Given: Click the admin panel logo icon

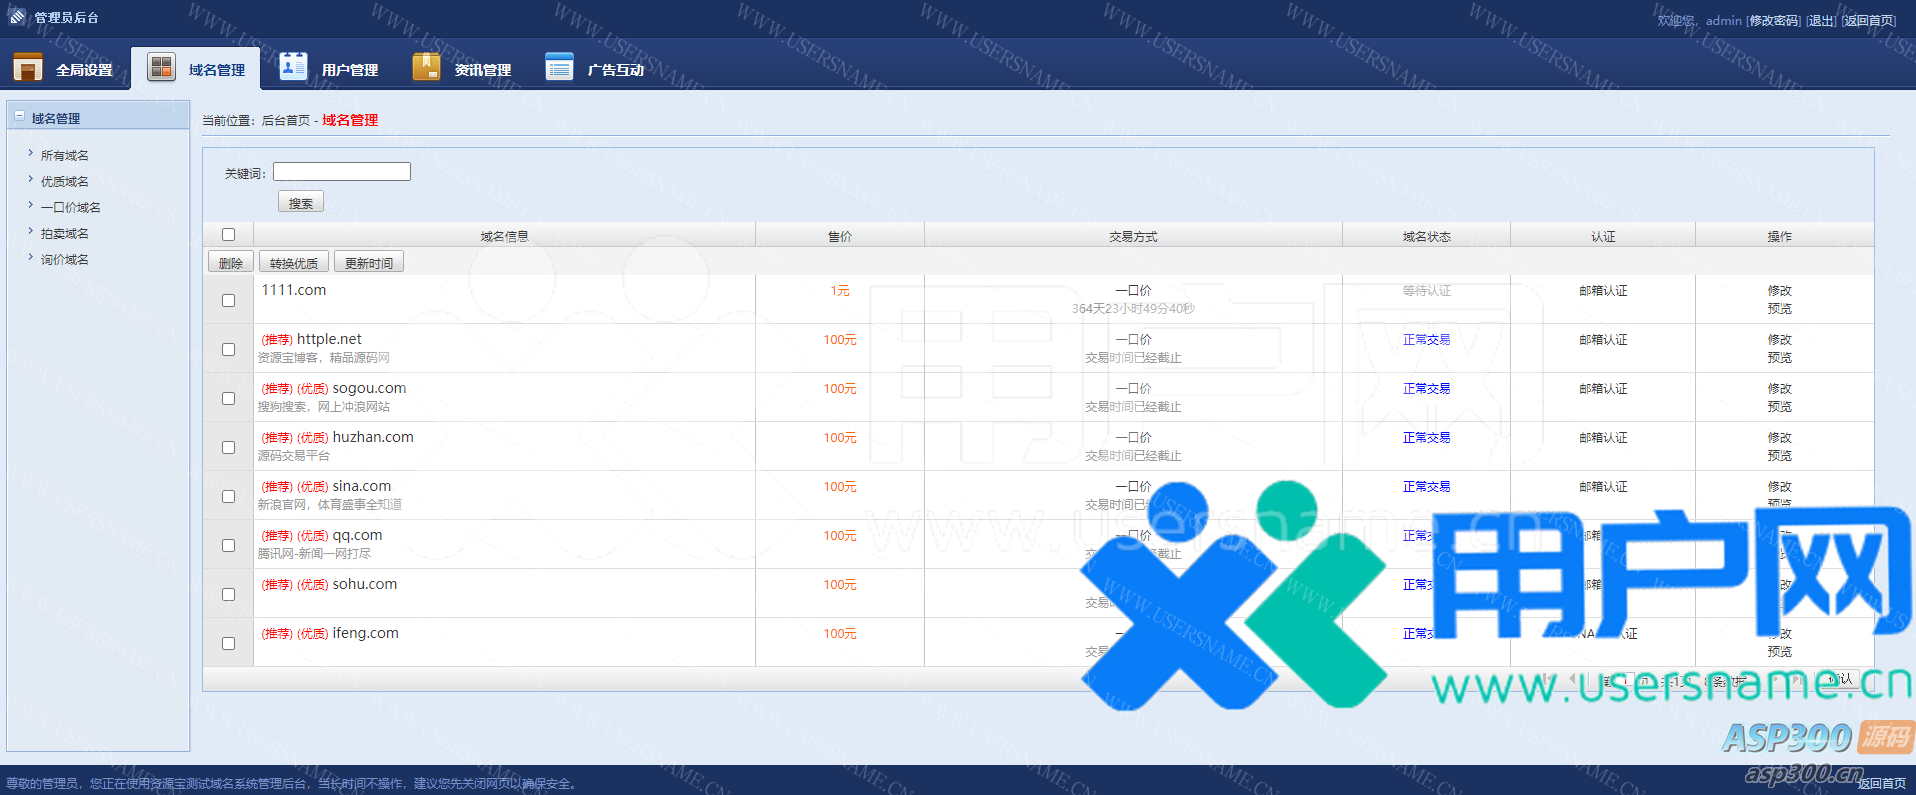Looking at the screenshot, I should pos(17,17).
